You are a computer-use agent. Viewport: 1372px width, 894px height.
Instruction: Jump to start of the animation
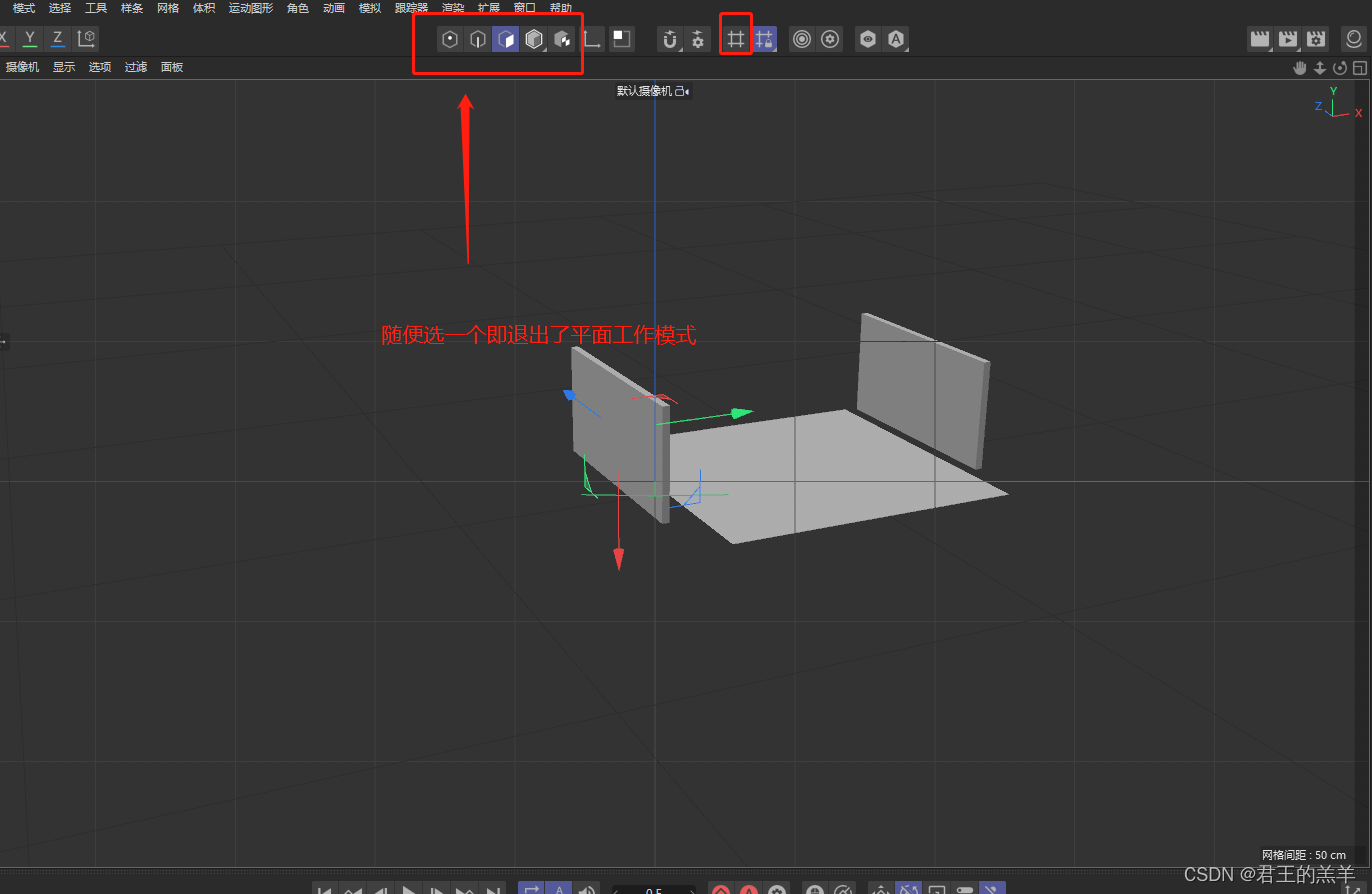pyautogui.click(x=324, y=889)
